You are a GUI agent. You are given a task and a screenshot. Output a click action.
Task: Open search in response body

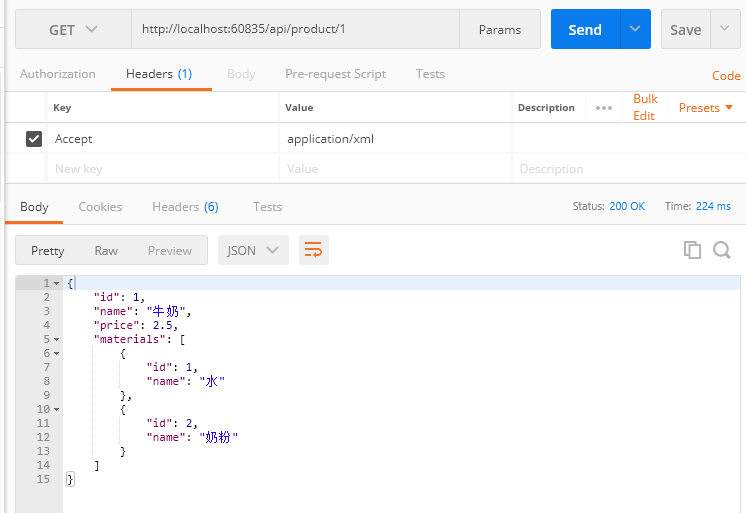pyautogui.click(x=722, y=250)
